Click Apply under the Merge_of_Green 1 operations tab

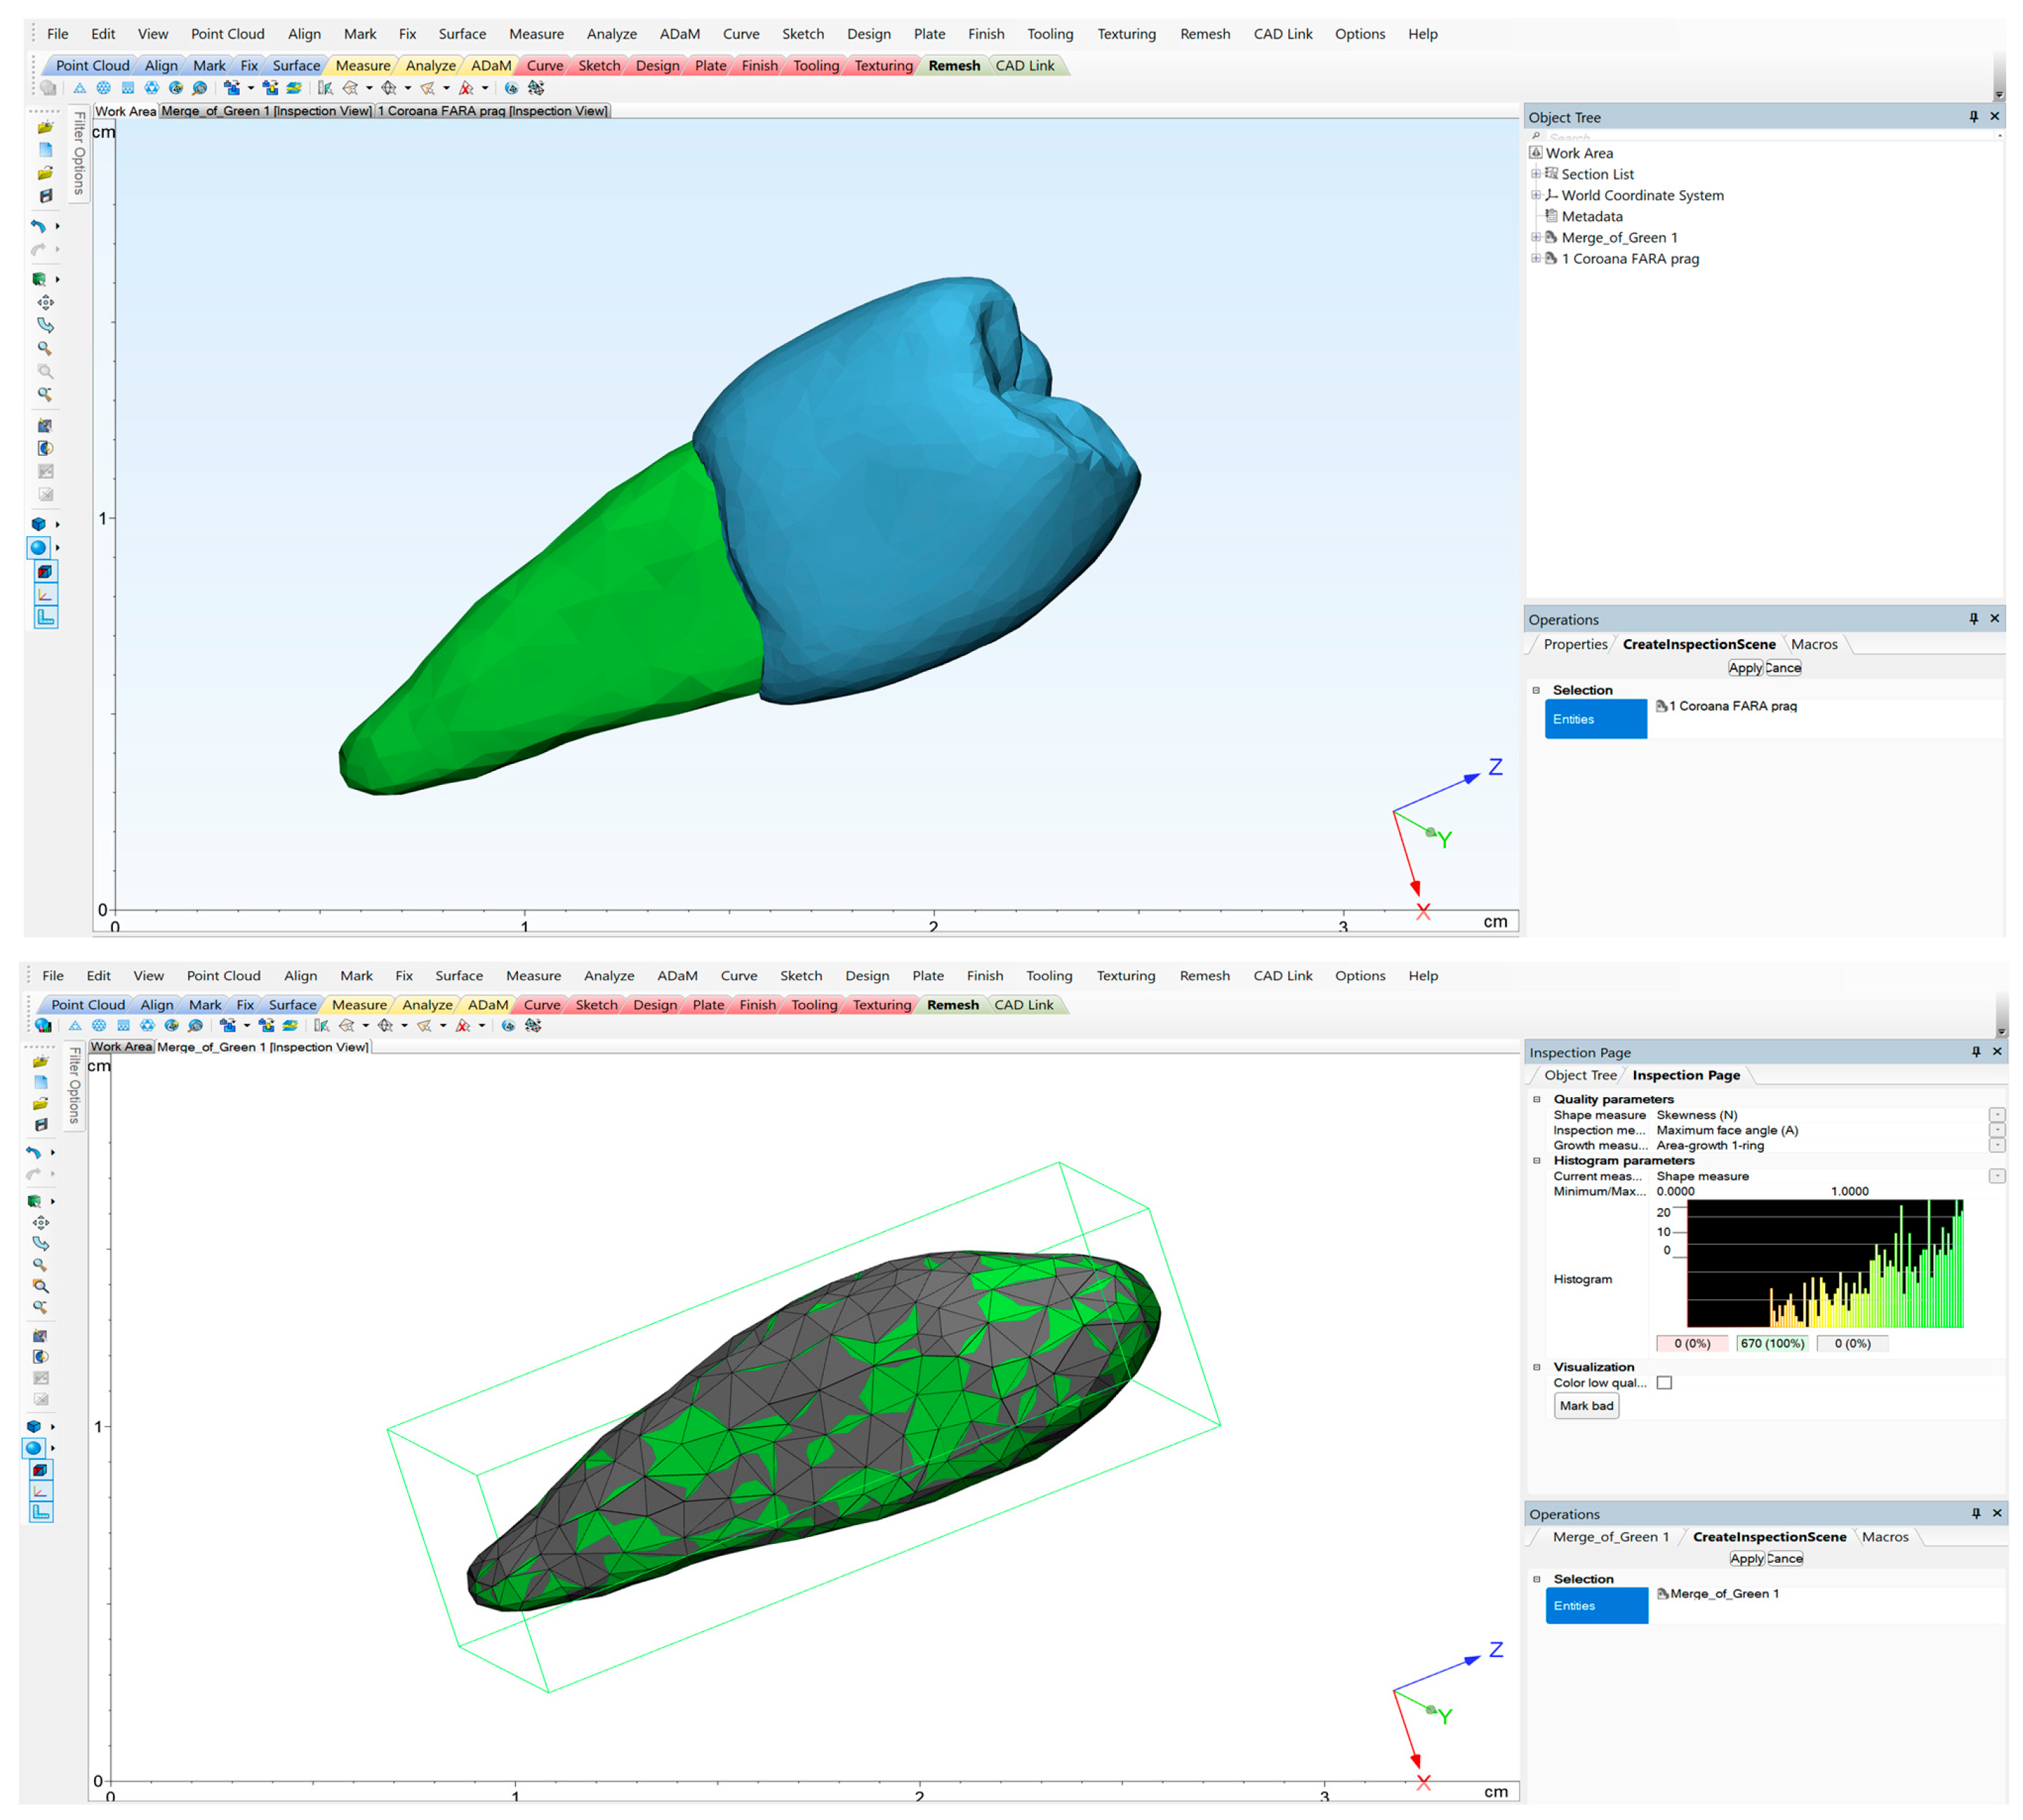click(x=1746, y=1559)
